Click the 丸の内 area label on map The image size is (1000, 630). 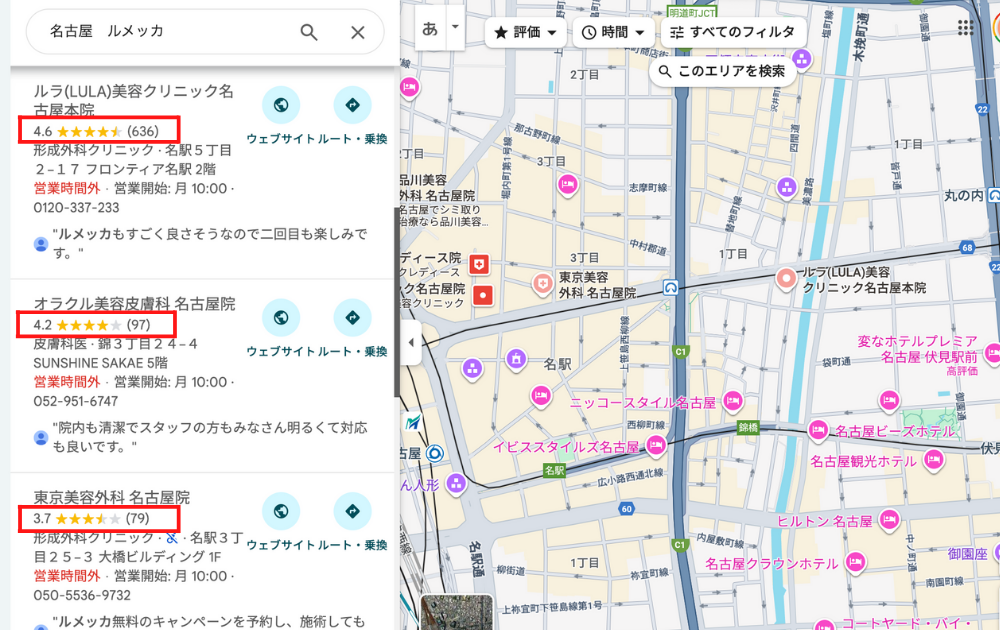964,196
